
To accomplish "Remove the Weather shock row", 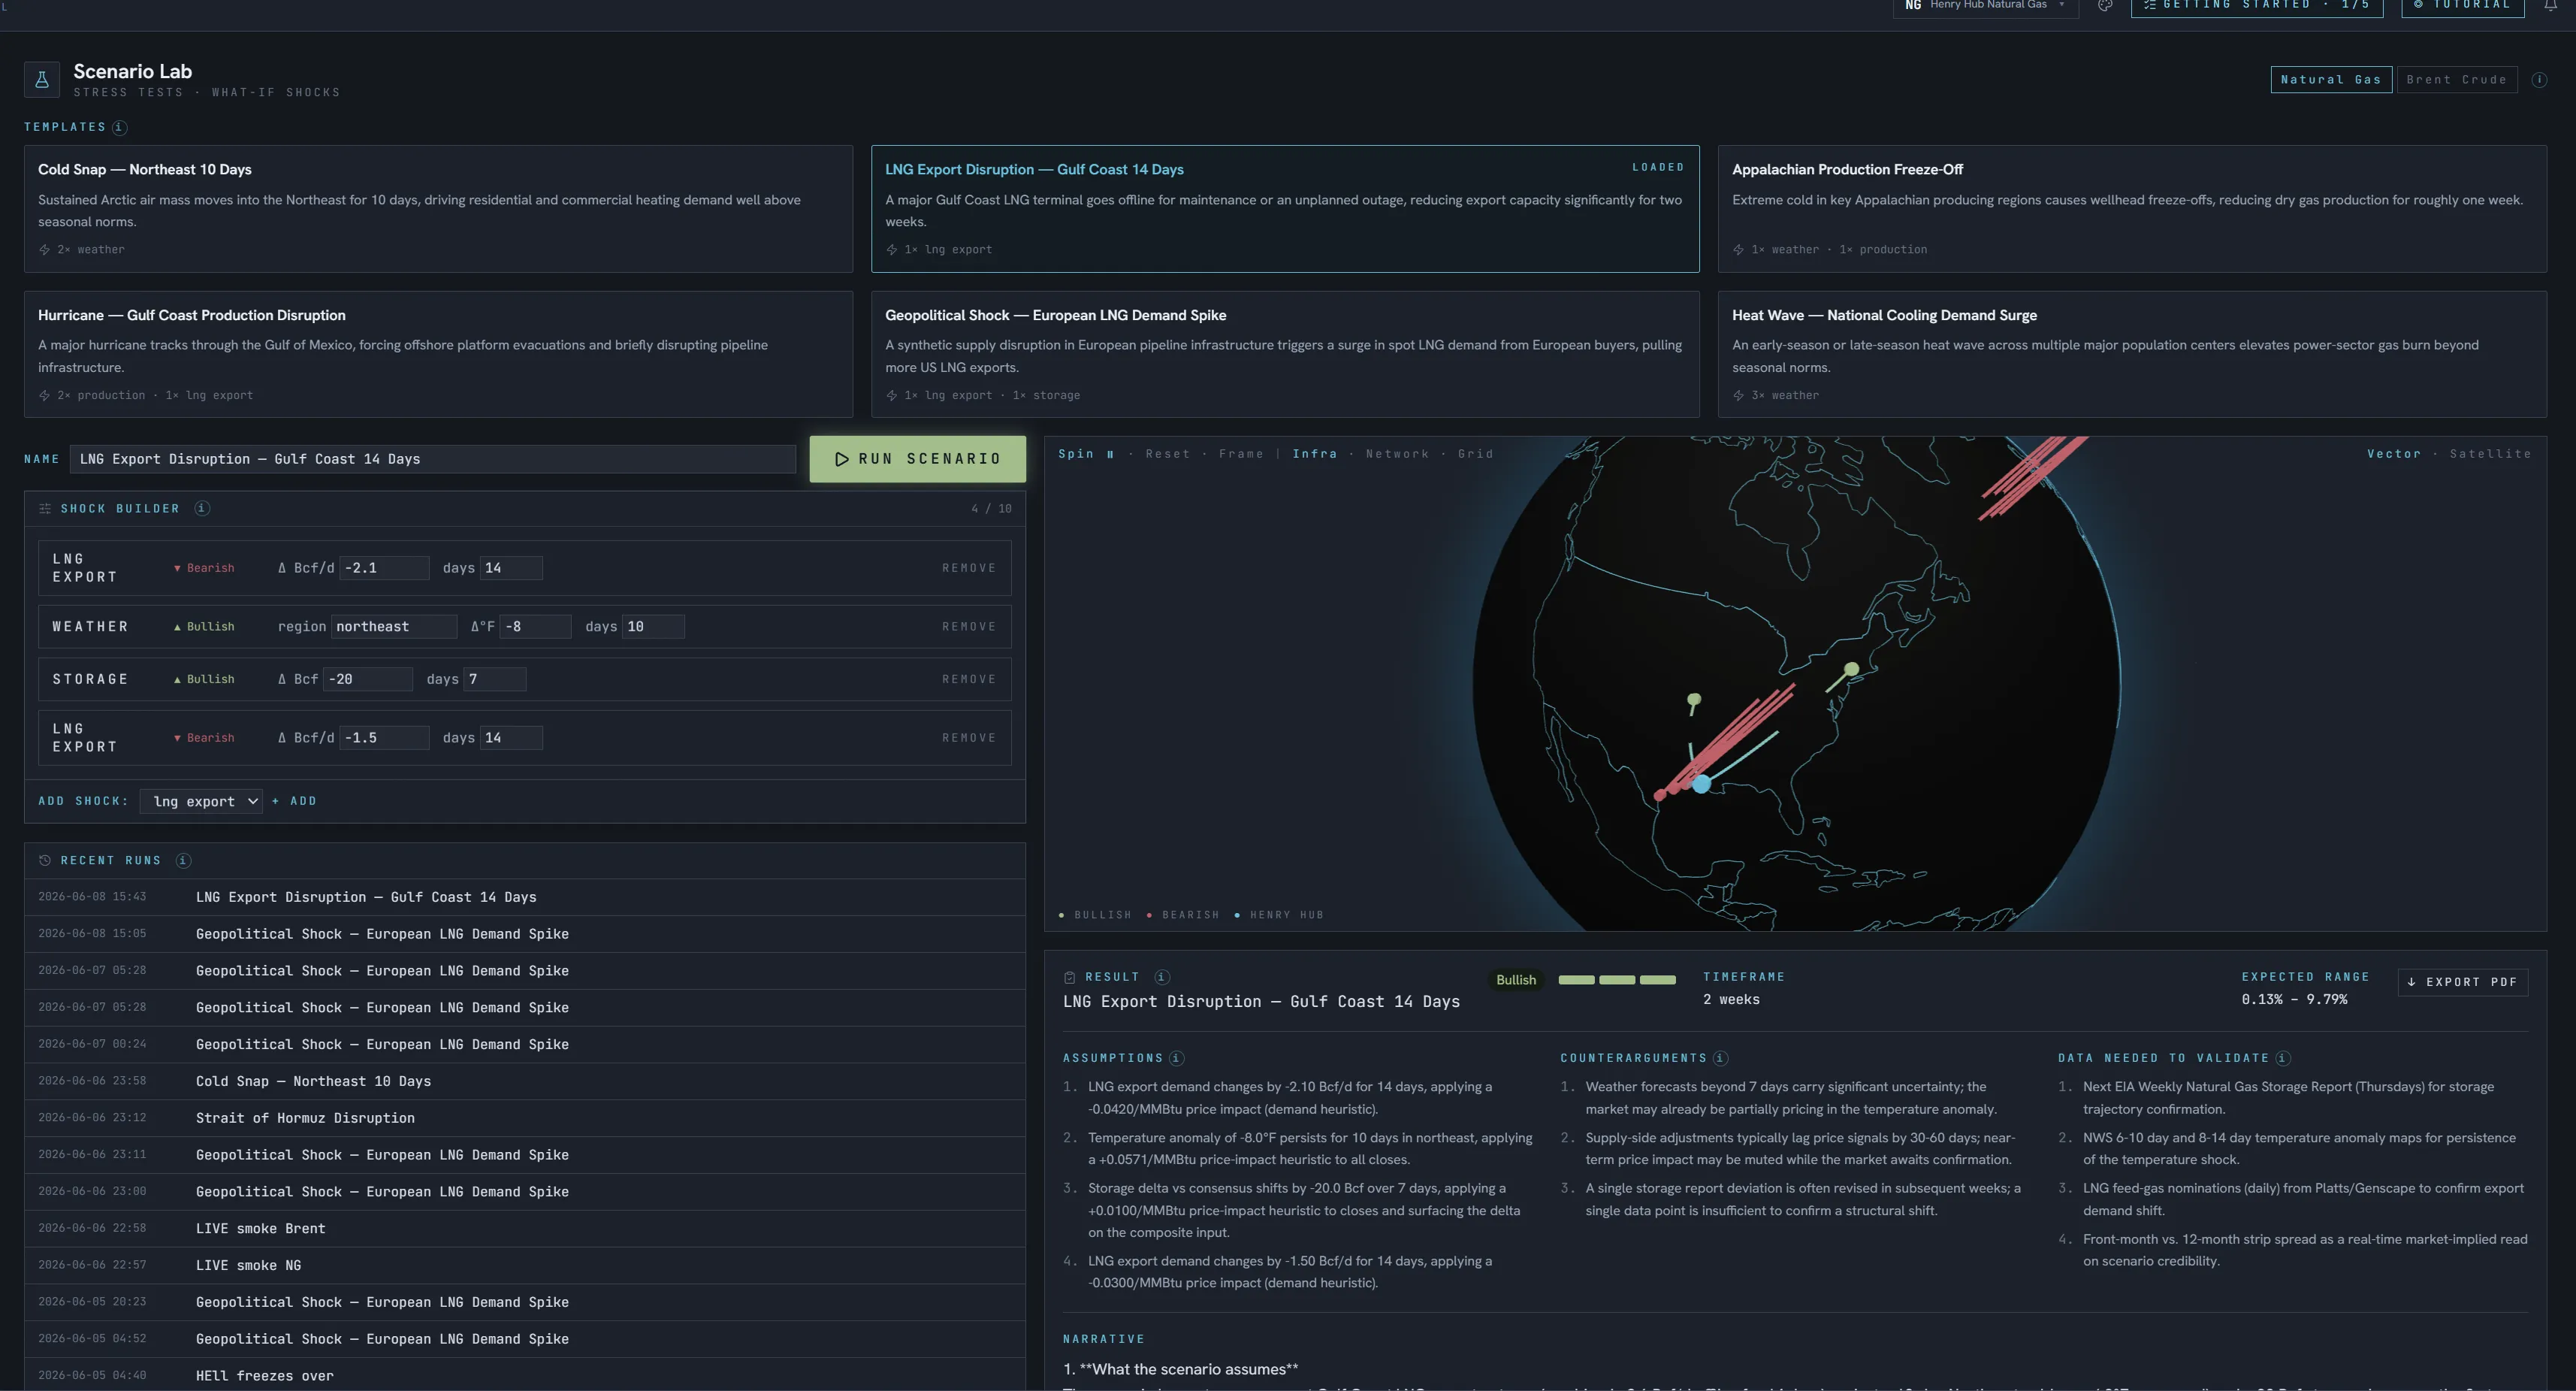I will pos(968,627).
